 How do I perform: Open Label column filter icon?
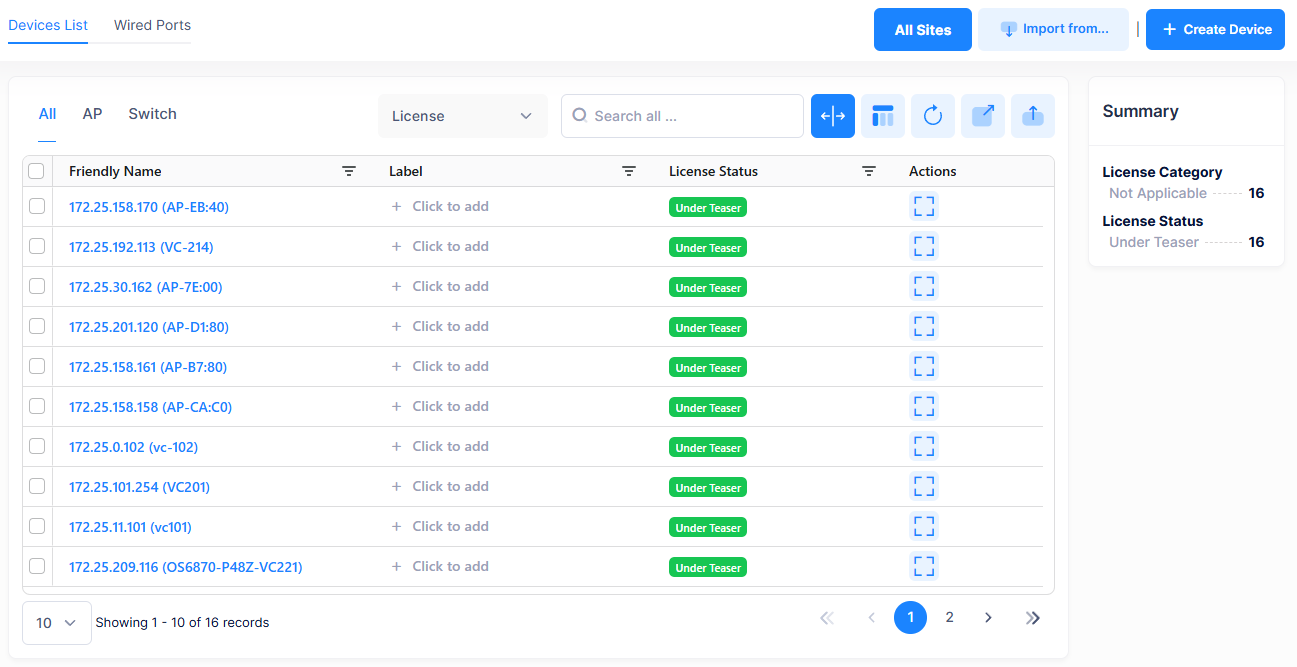pos(629,171)
